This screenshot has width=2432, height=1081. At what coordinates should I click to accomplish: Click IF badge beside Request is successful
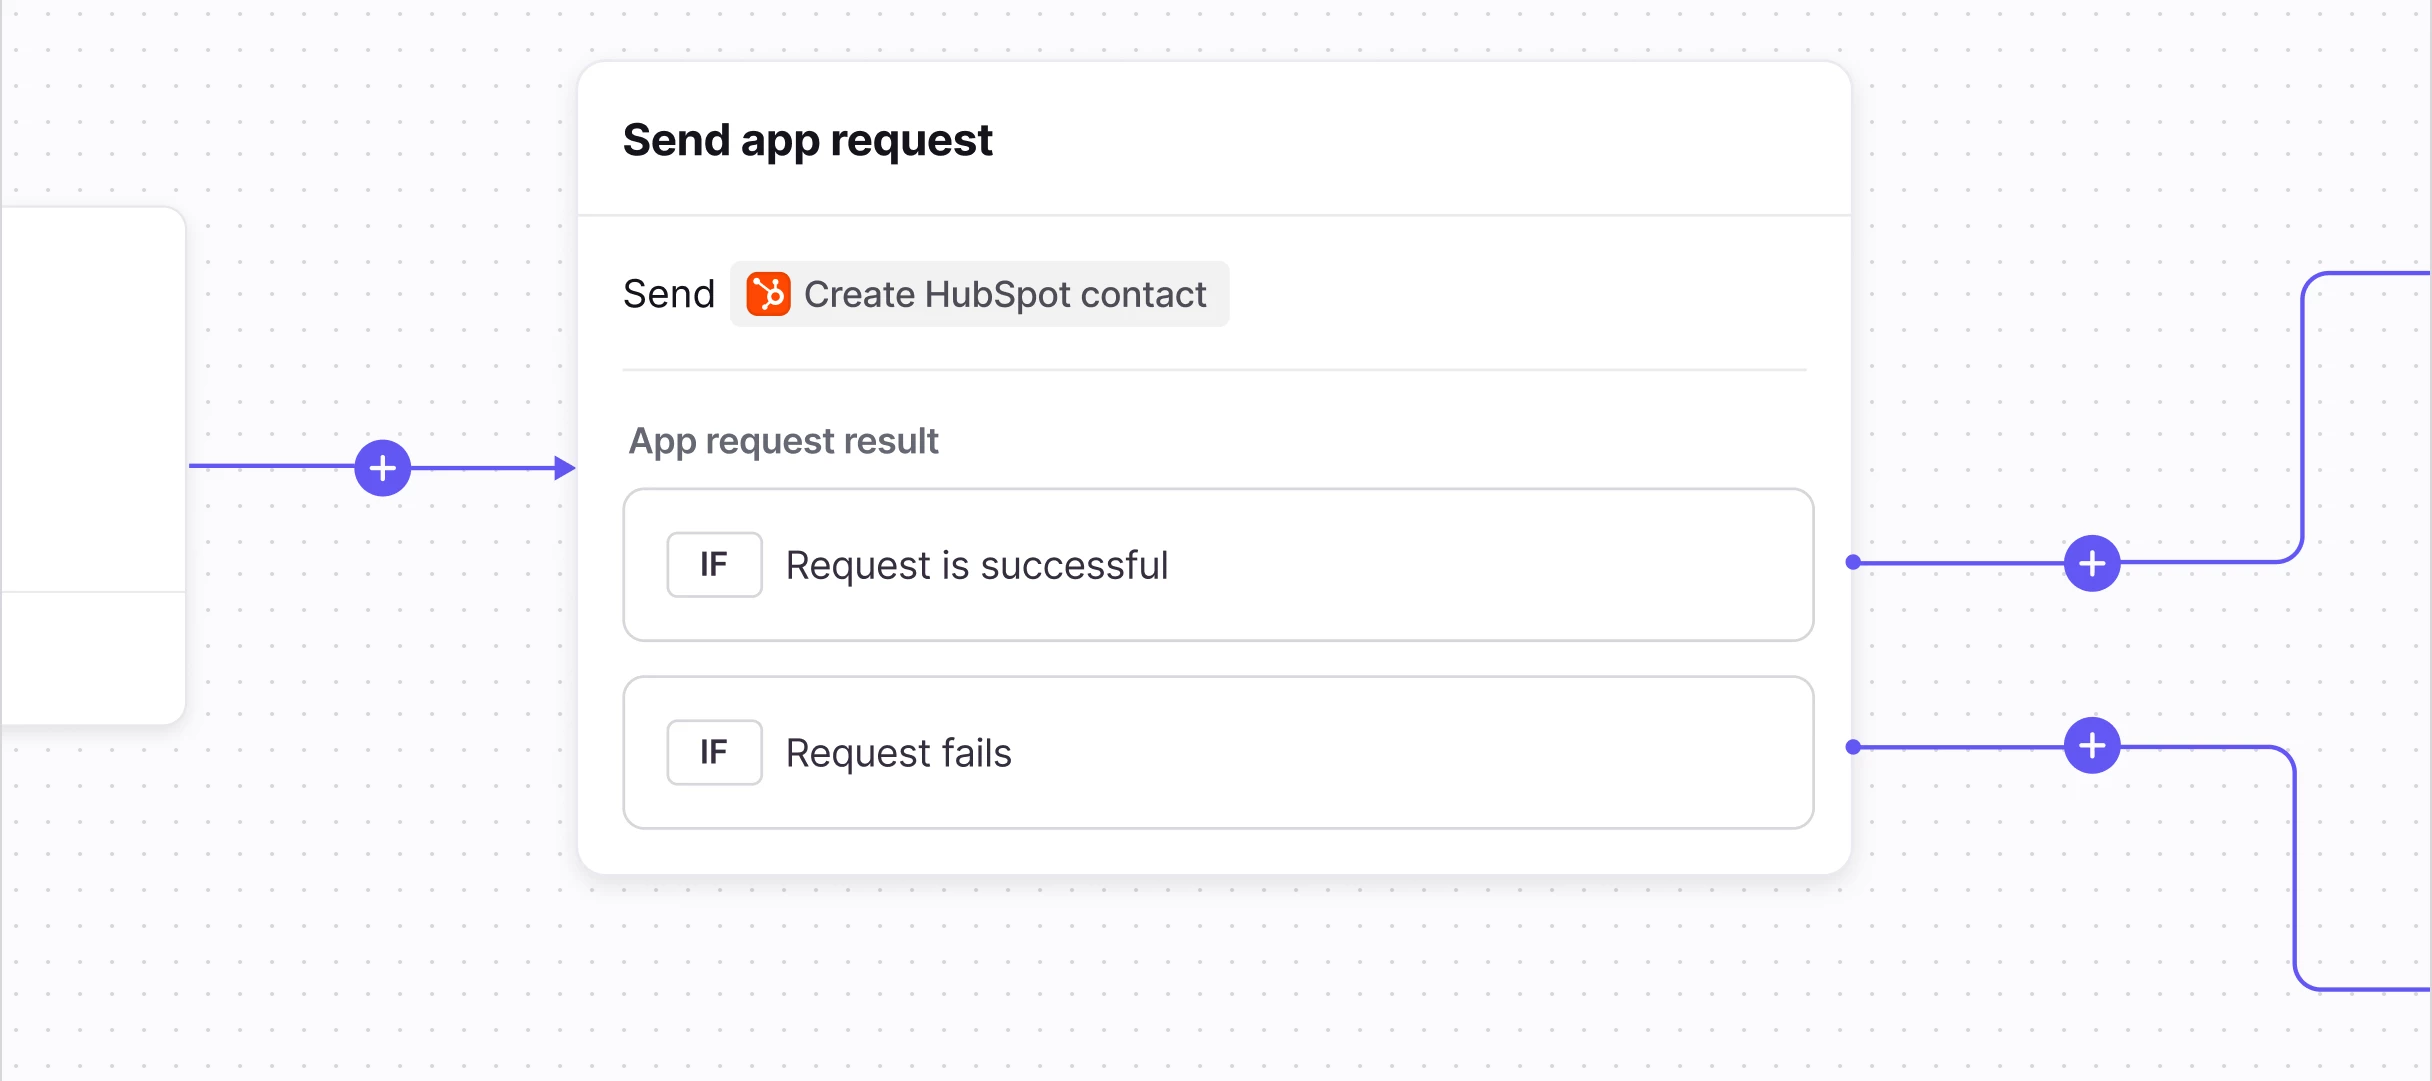[714, 565]
